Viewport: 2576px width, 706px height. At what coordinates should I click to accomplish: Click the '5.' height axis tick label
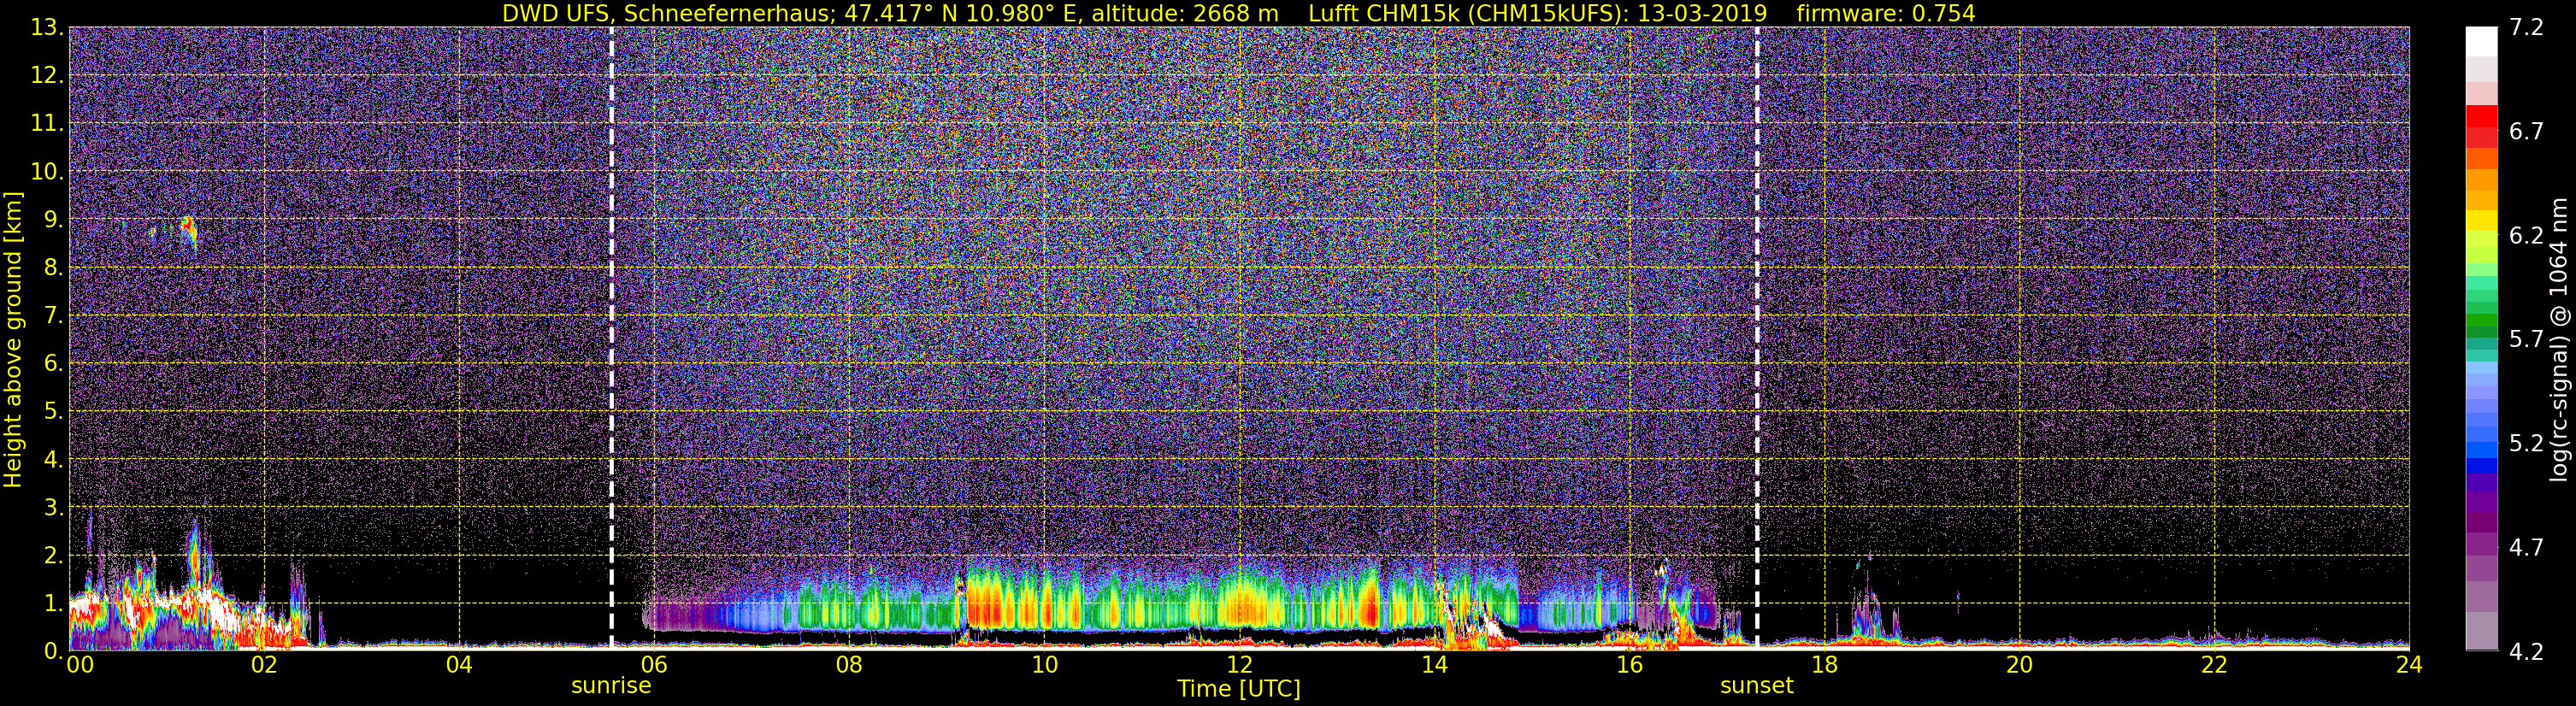coord(53,412)
